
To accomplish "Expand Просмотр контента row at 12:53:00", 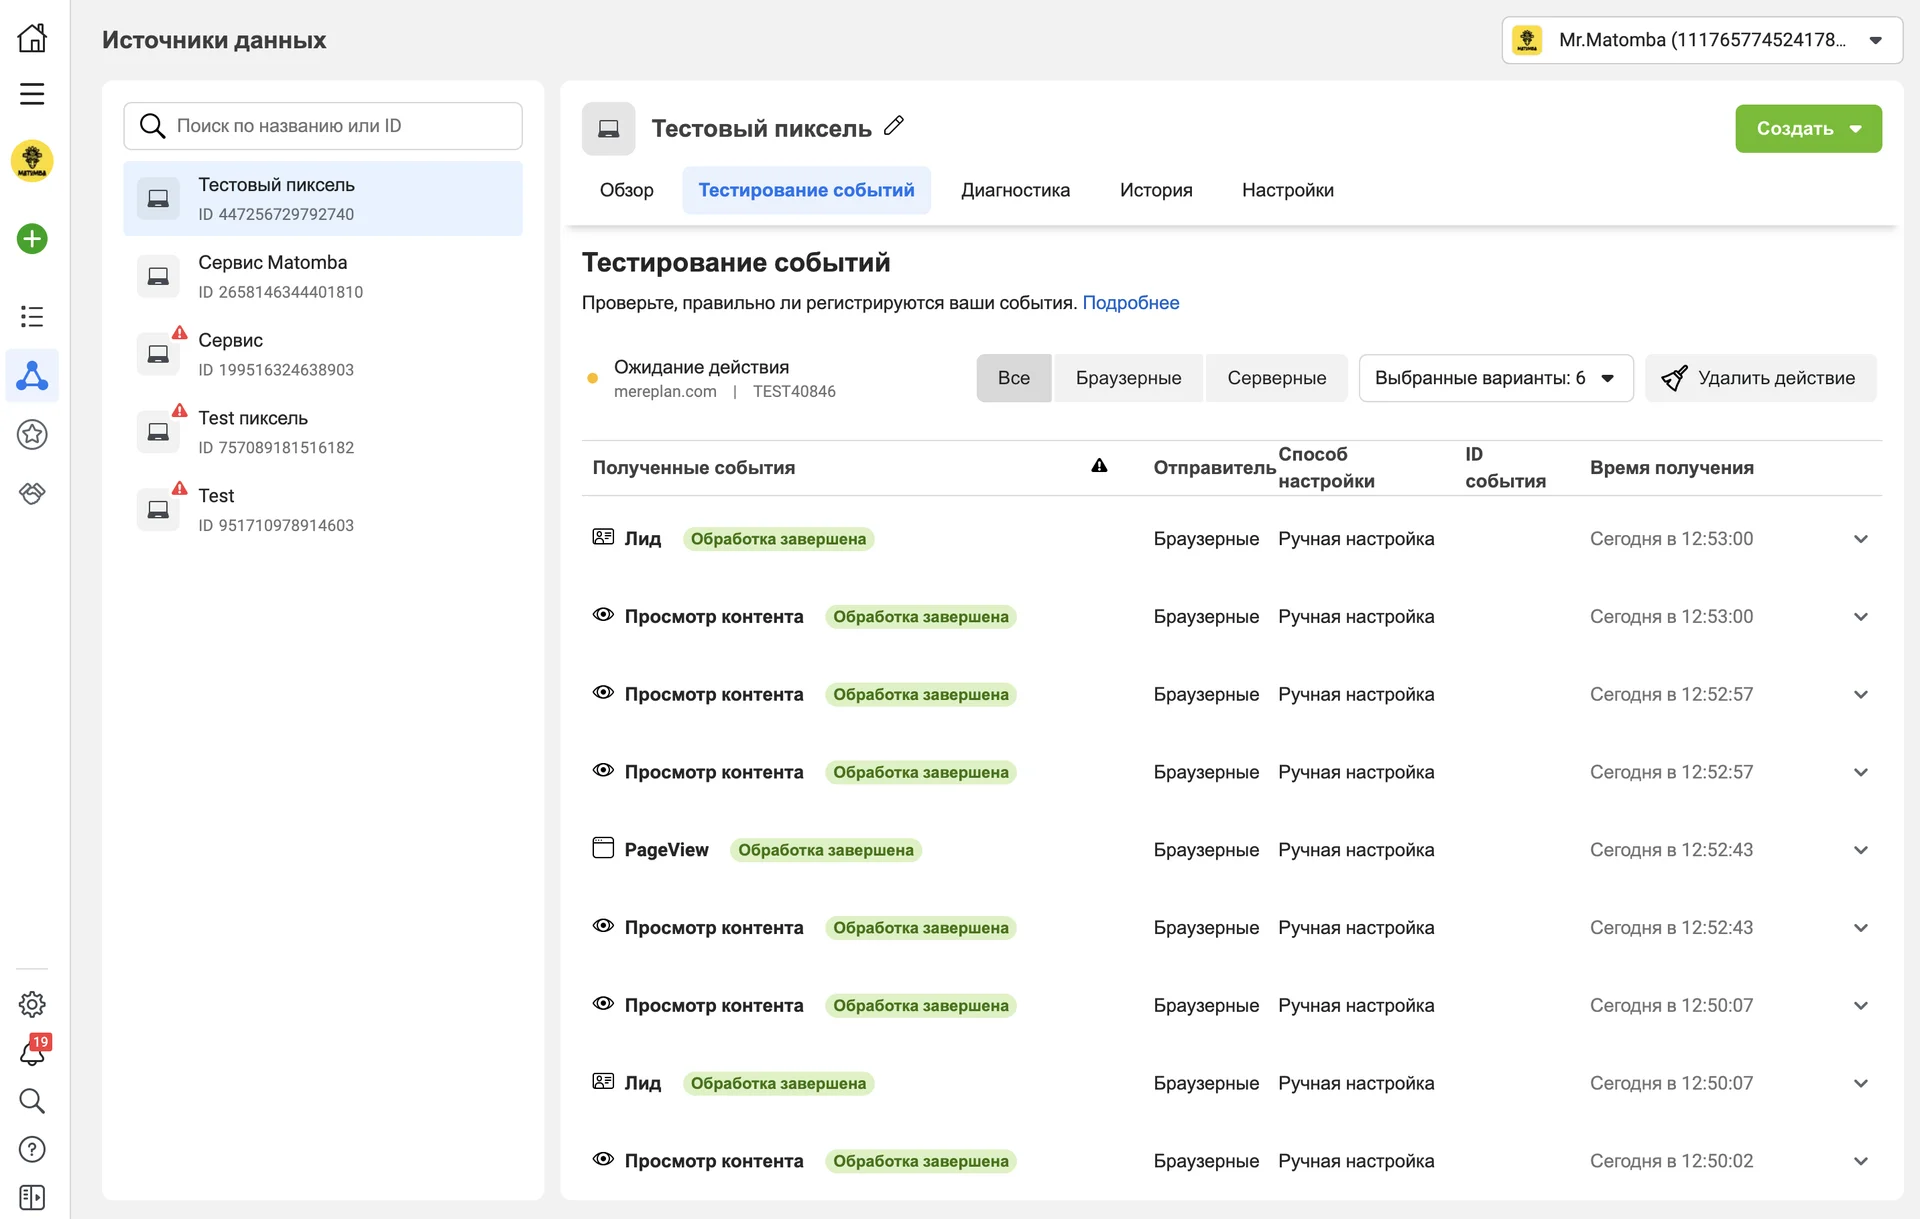I will [x=1861, y=617].
